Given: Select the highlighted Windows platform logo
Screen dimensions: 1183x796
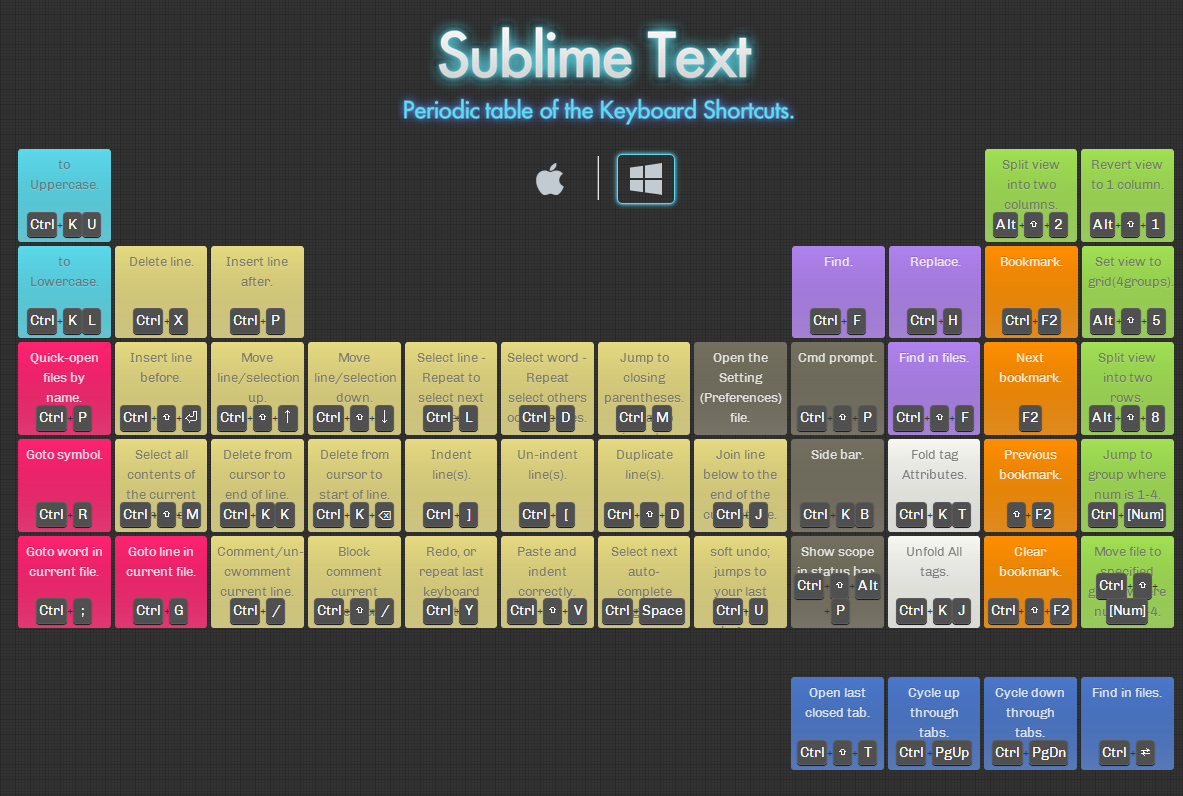Looking at the screenshot, I should tap(645, 180).
